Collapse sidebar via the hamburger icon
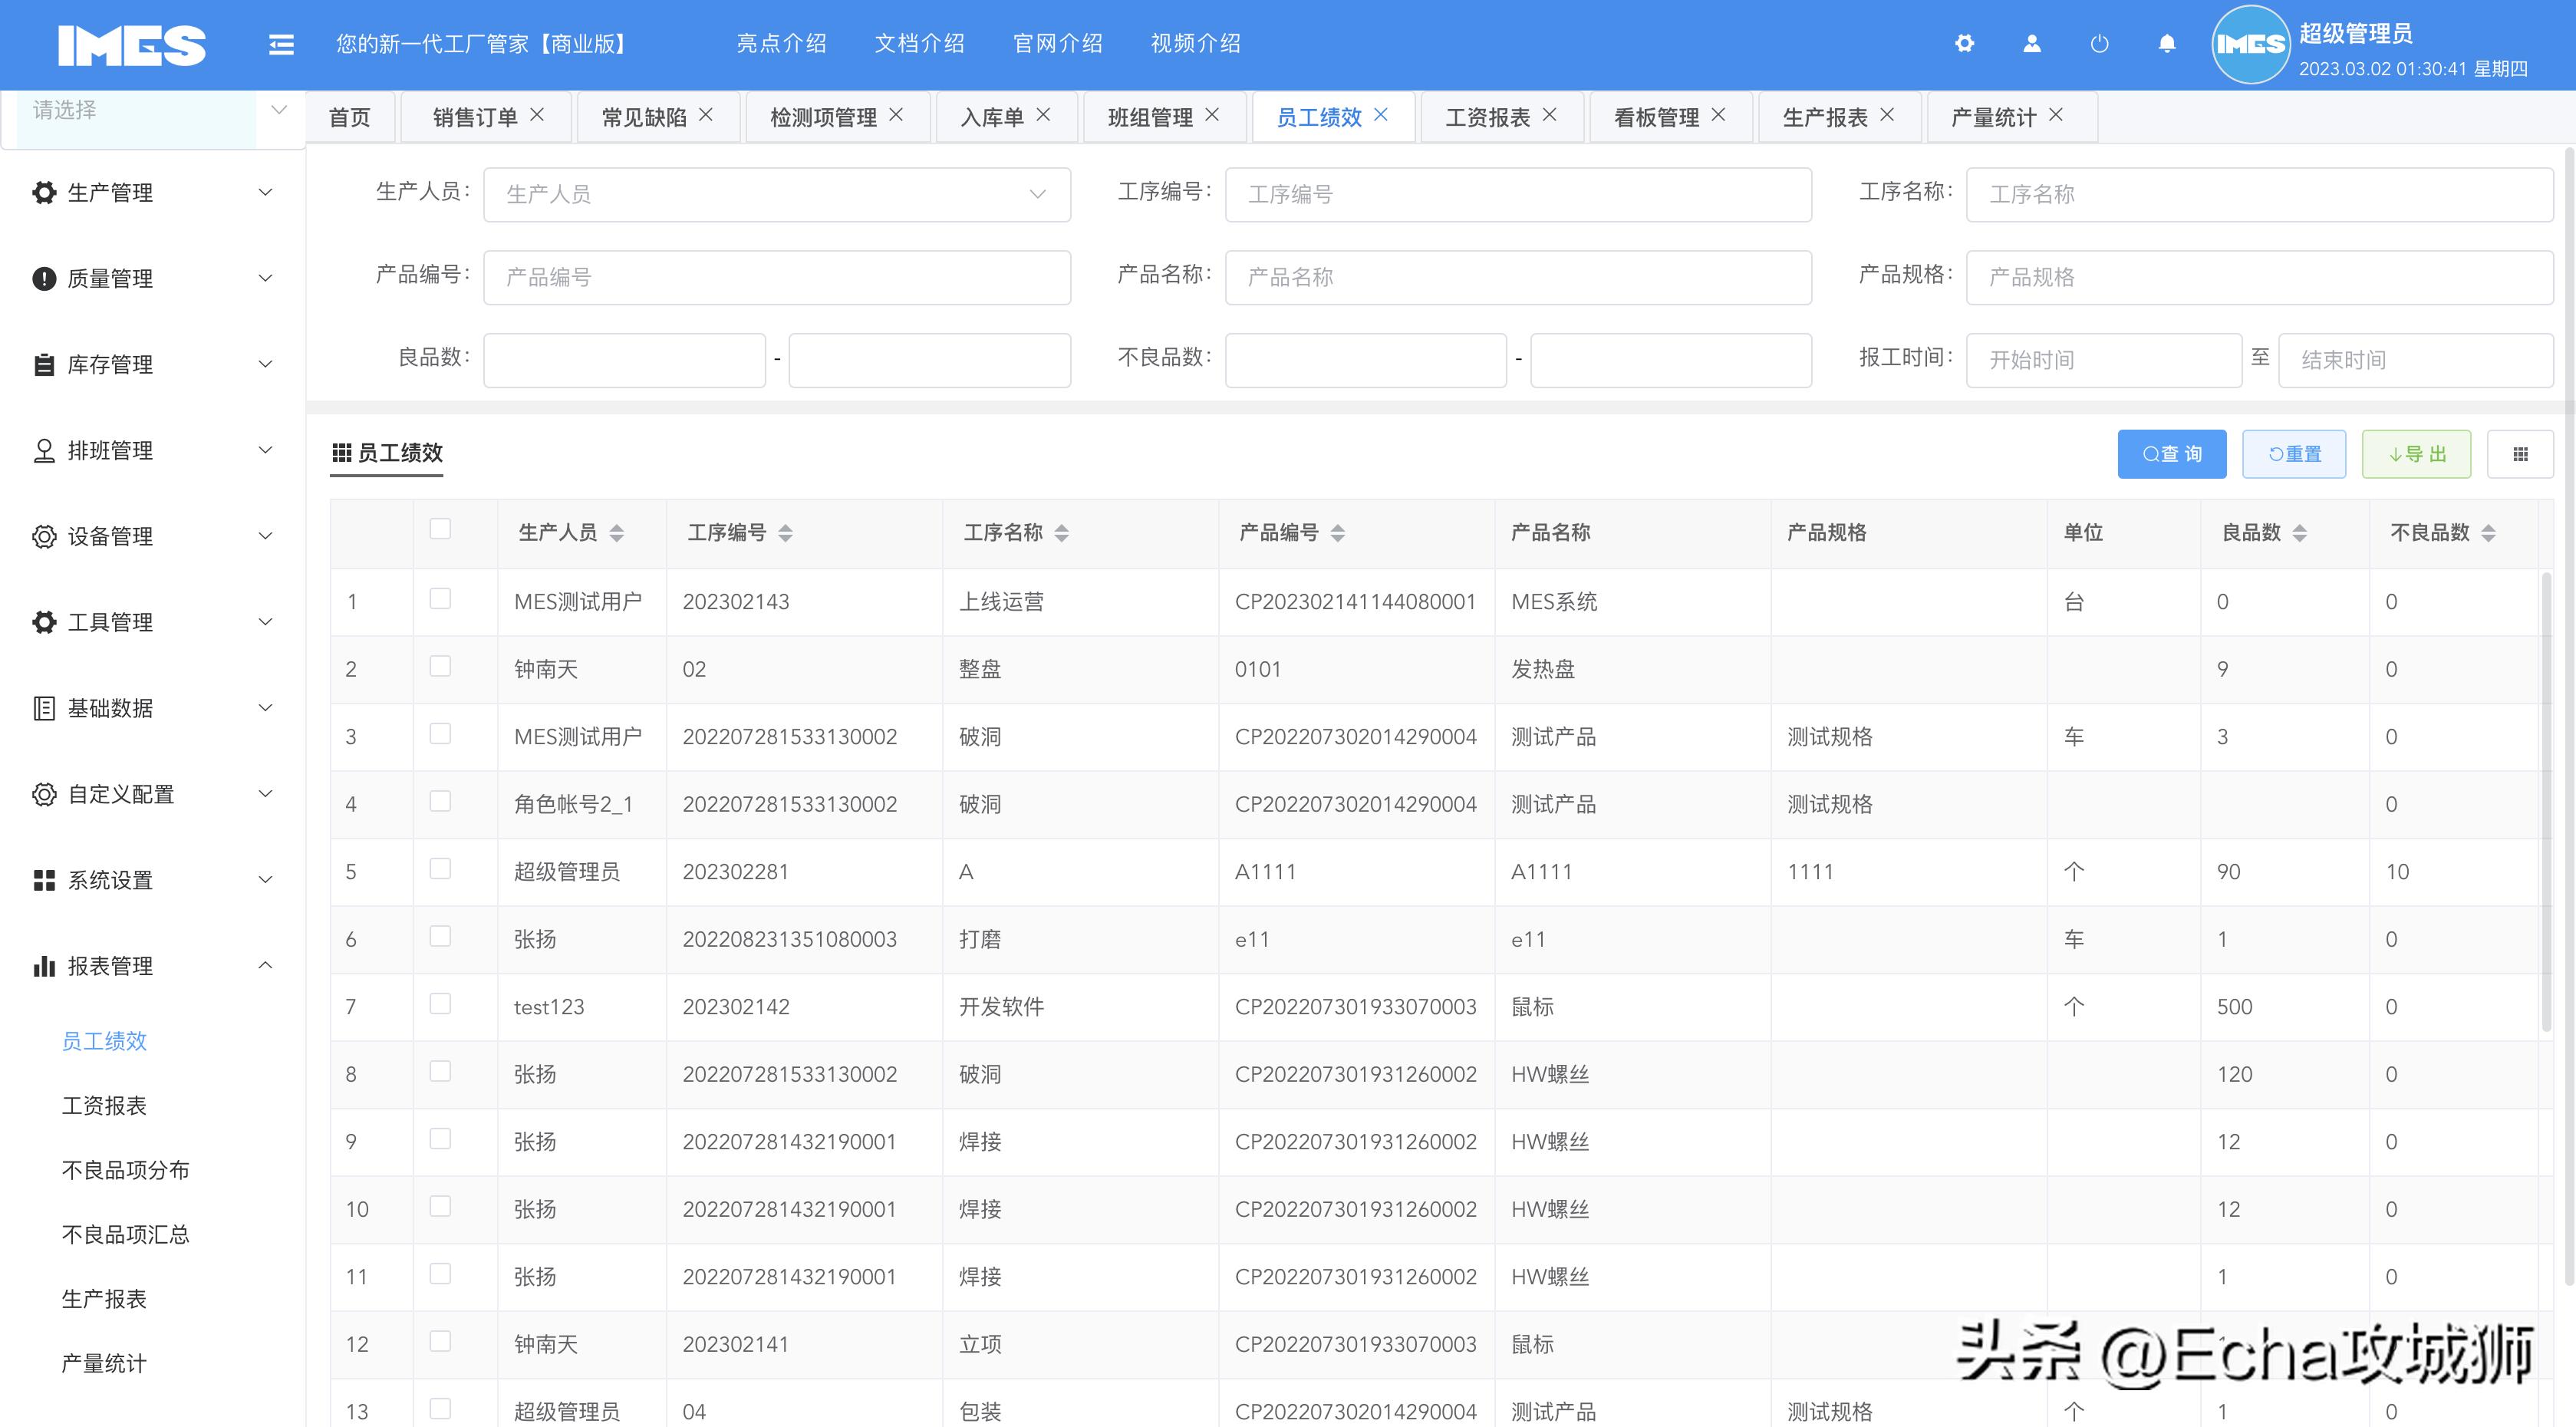This screenshot has height=1427, width=2576. [x=281, y=44]
